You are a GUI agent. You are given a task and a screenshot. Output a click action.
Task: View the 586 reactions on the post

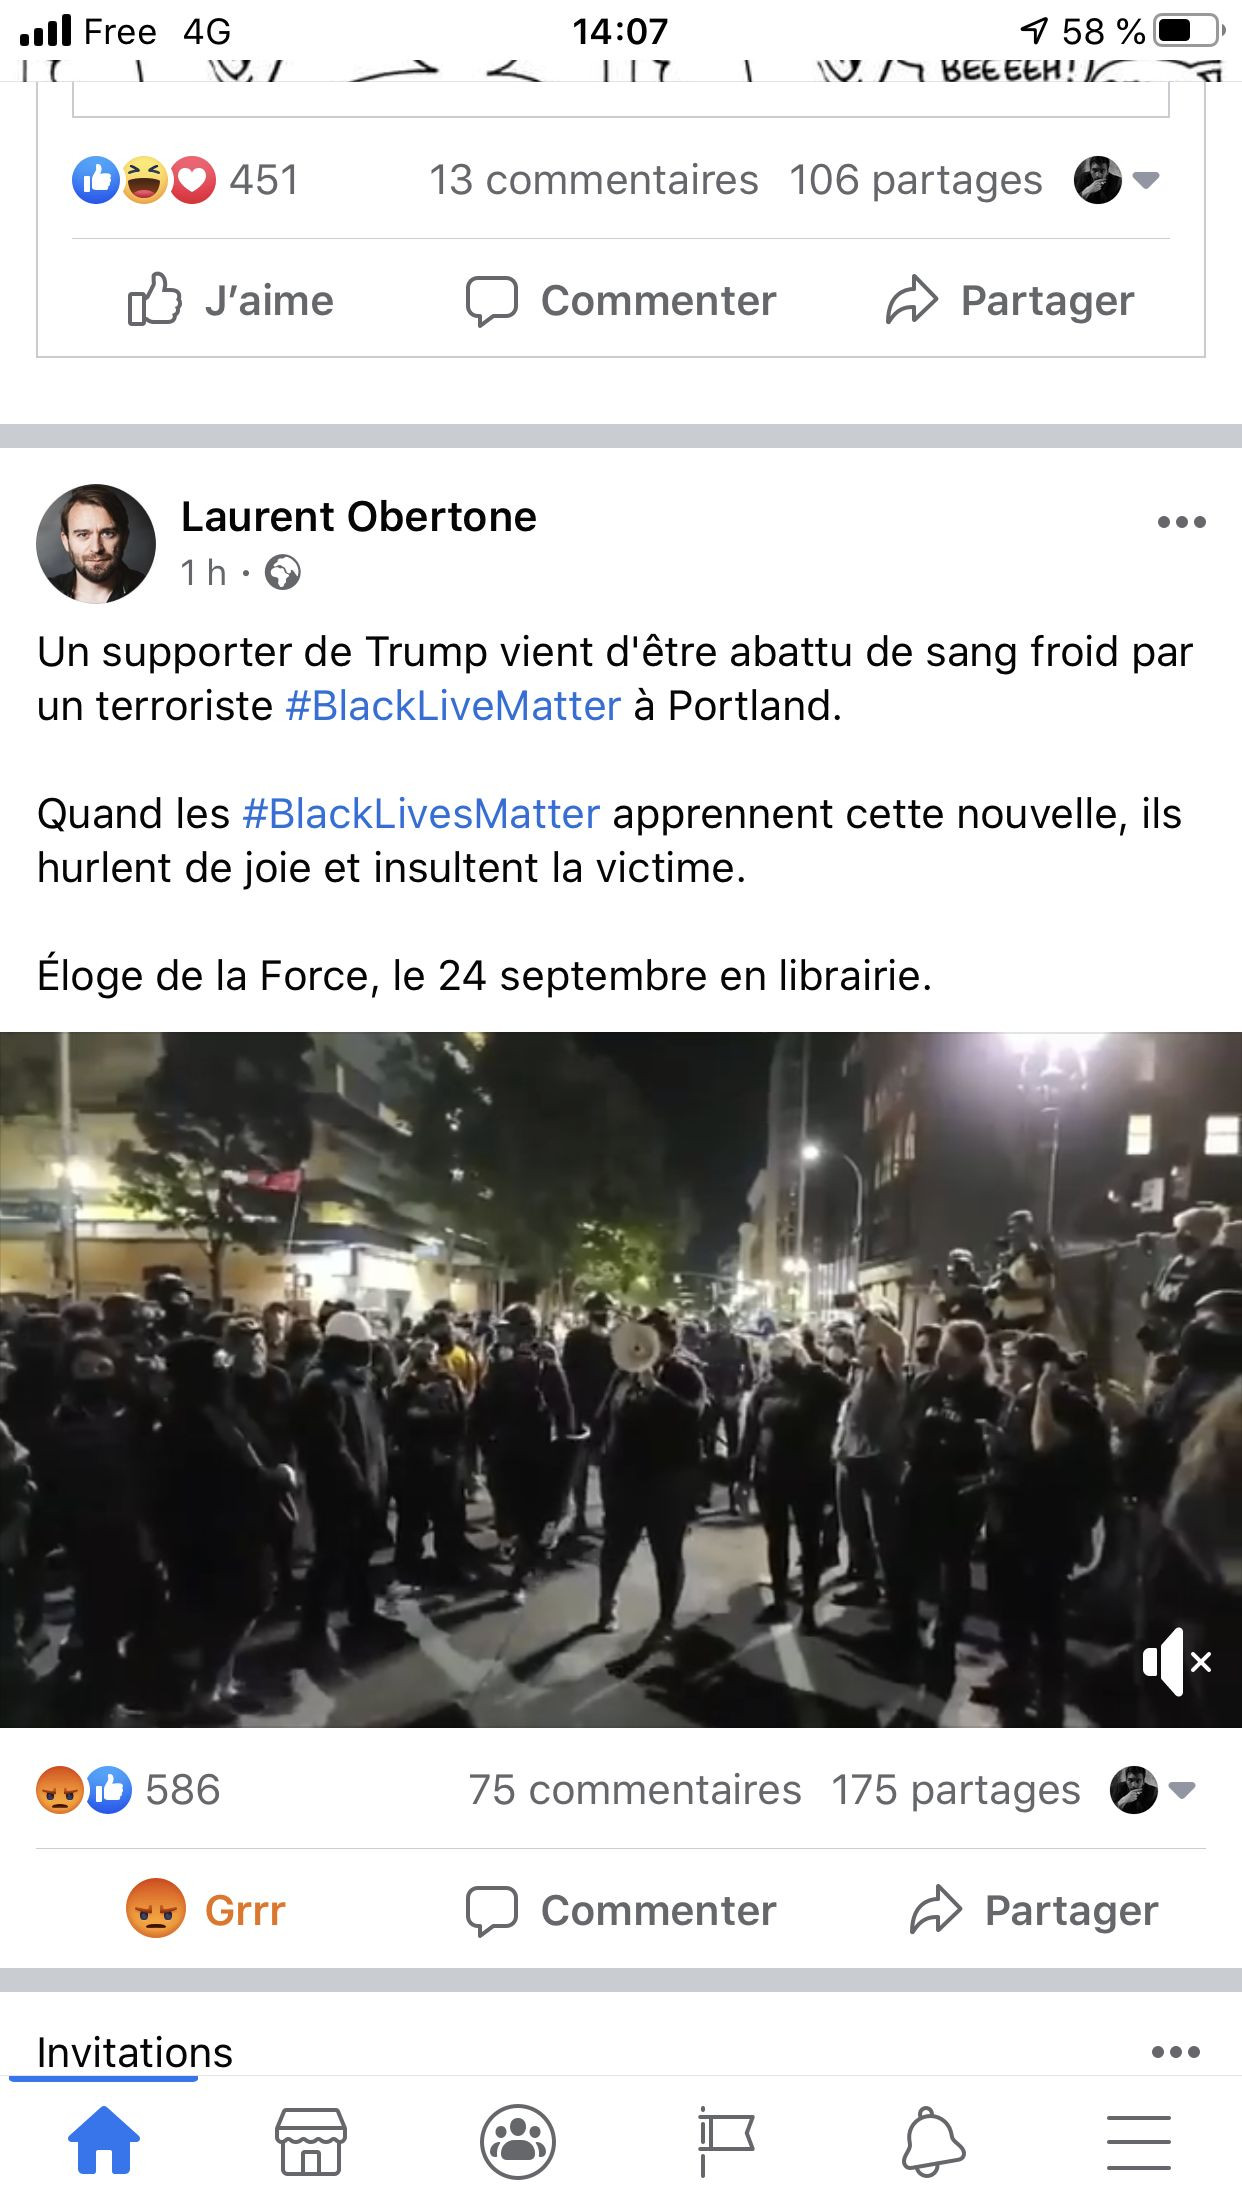click(x=128, y=1790)
